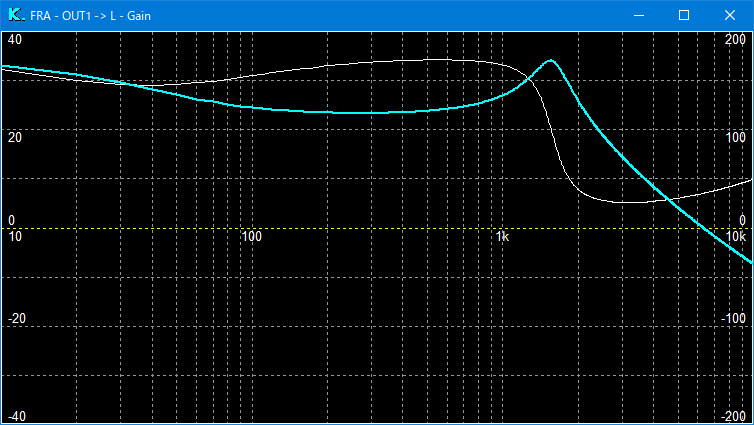Minimize the FRA Gain window
This screenshot has width=754, height=425.
click(x=639, y=15)
